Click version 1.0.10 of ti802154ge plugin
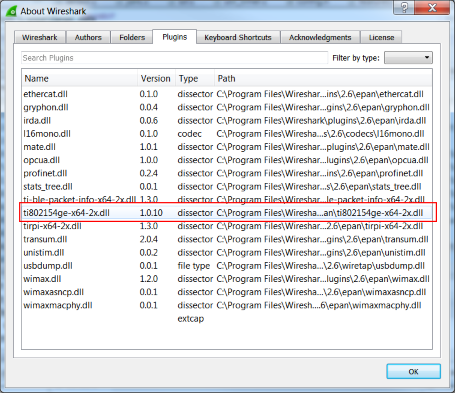Screen dimensions: 455x393 coord(151,213)
